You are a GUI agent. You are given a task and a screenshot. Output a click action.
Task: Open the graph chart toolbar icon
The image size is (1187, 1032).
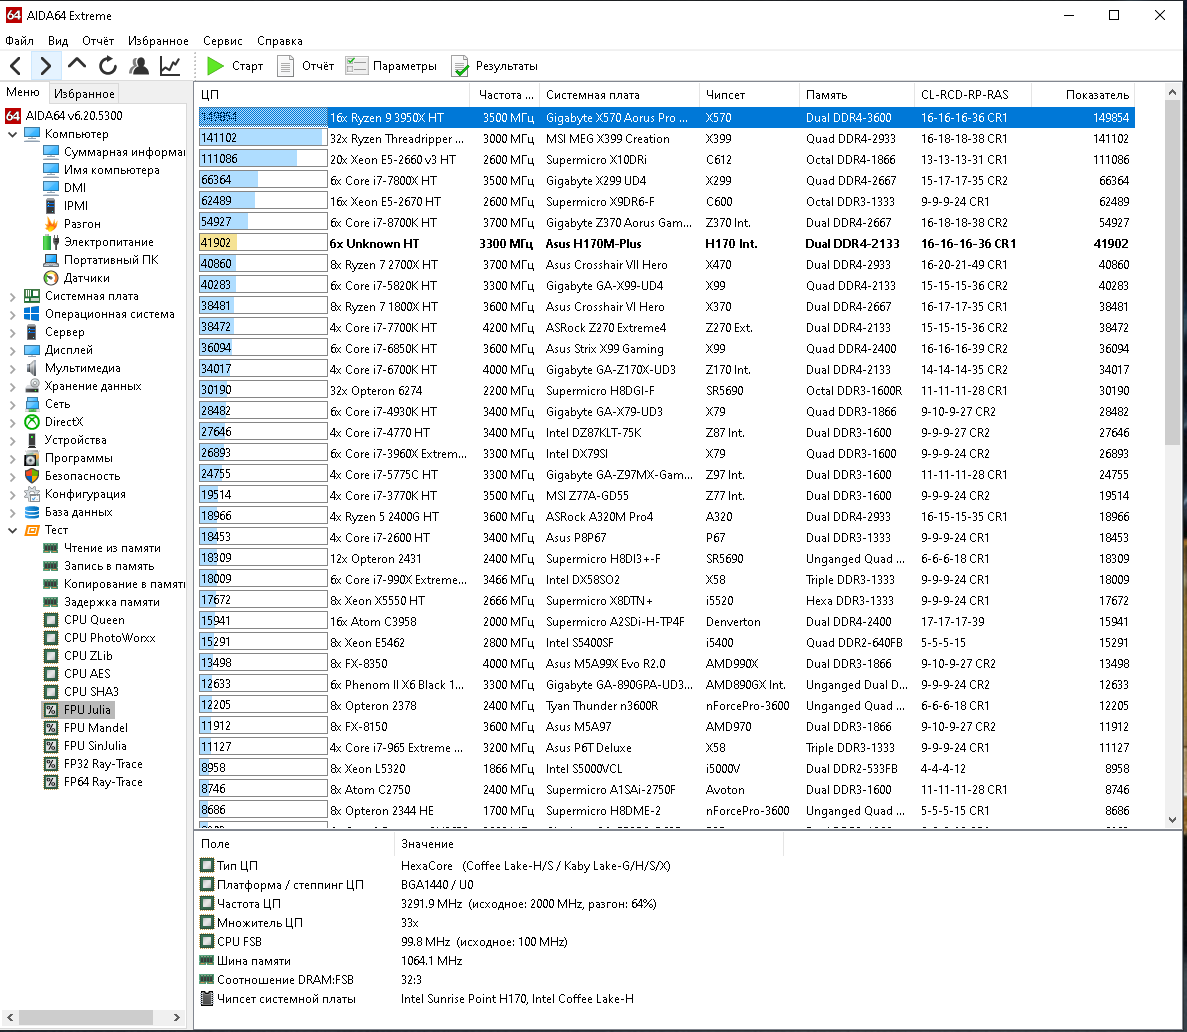point(170,66)
